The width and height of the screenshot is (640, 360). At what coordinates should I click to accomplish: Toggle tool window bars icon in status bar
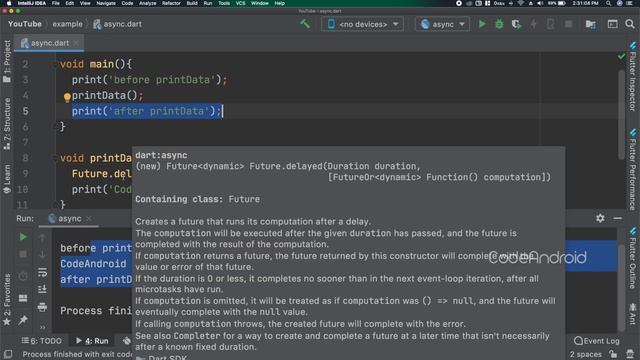pyautogui.click(x=8, y=354)
